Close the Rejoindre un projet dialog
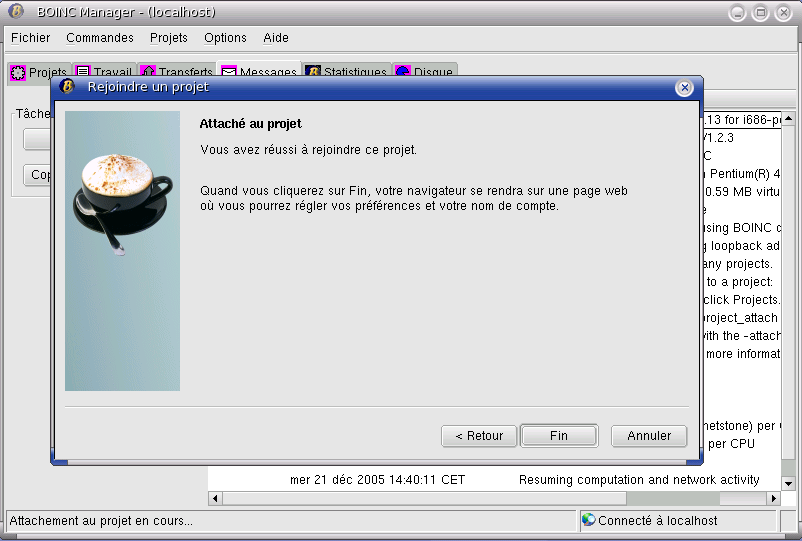 [x=685, y=88]
